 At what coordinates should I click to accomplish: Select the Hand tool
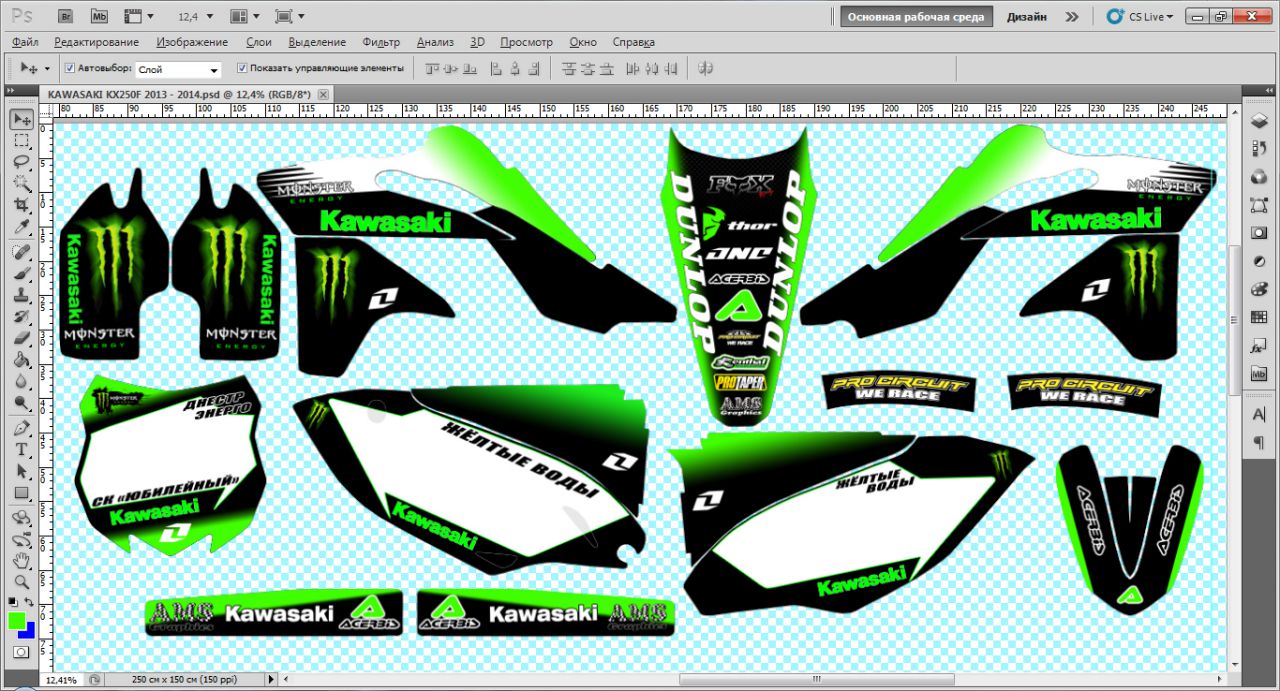(21, 561)
